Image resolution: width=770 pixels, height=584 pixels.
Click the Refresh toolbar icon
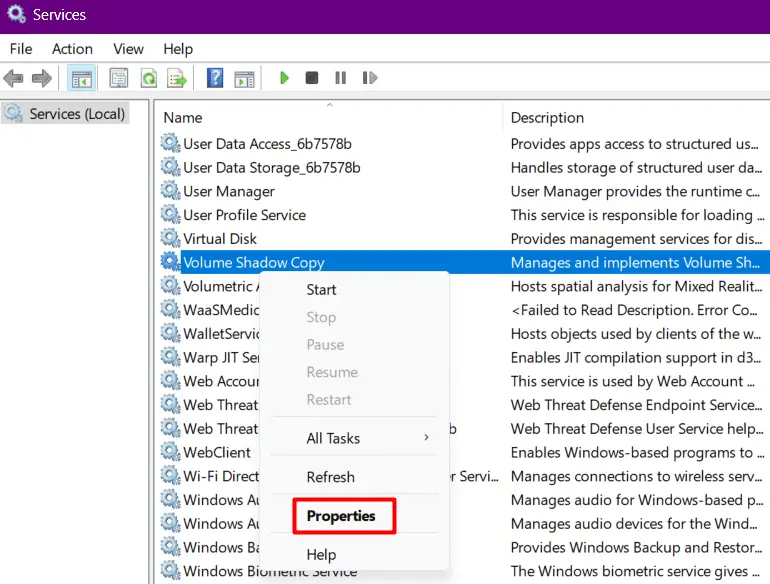[148, 78]
